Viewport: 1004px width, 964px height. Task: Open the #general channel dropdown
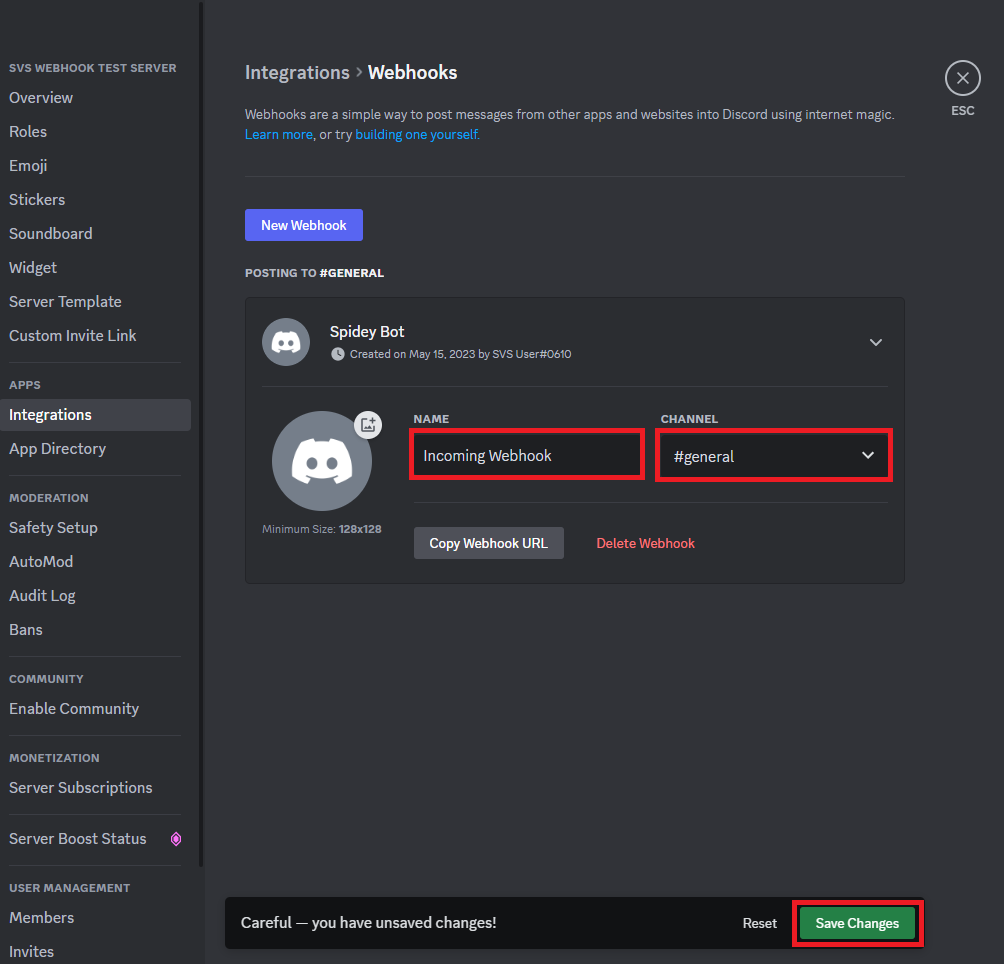coord(773,455)
